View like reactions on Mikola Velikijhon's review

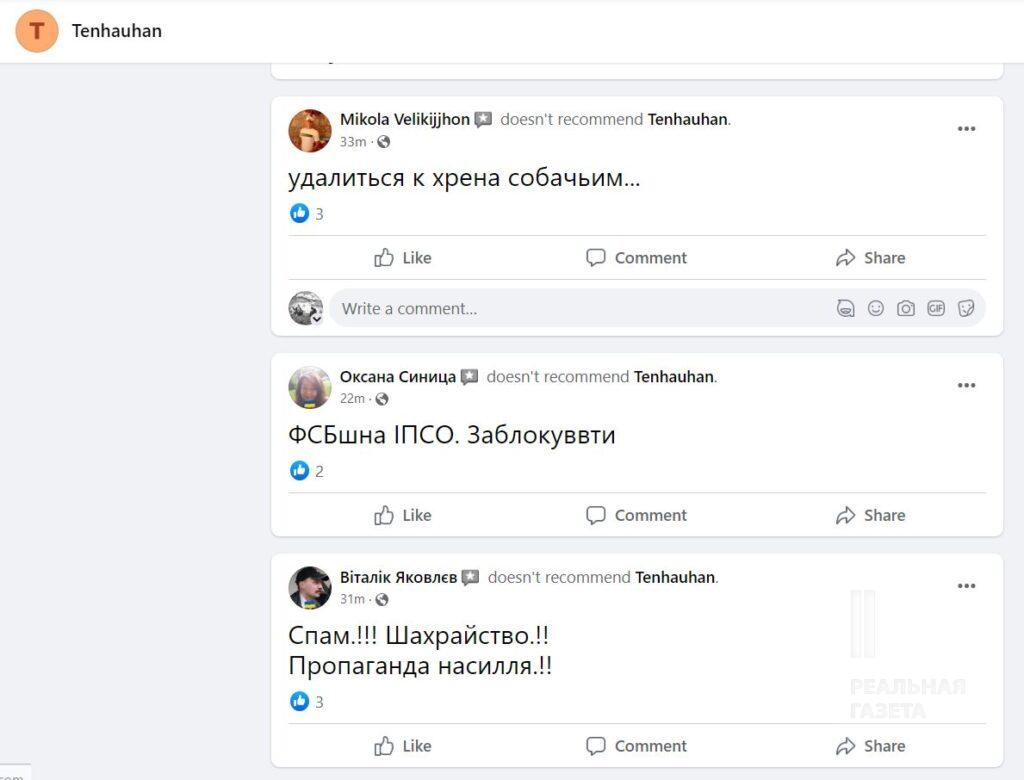(x=306, y=213)
